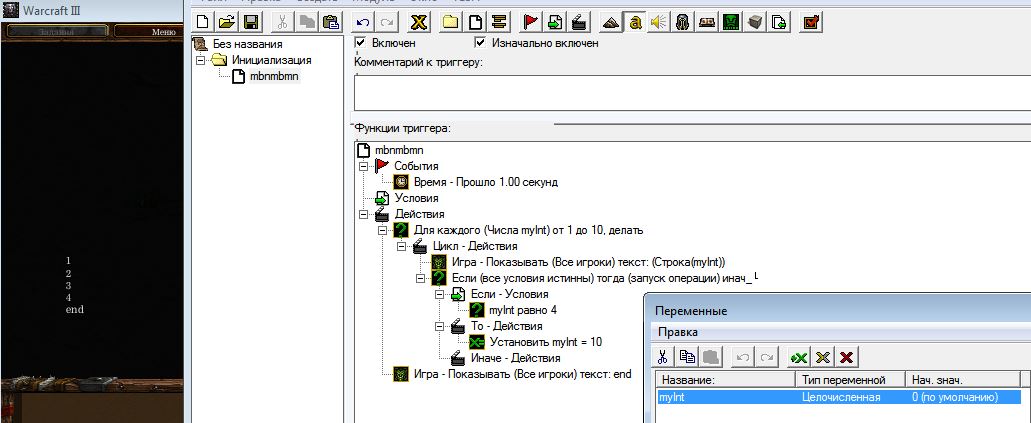Collapse the Инициализация folder

coord(201,60)
